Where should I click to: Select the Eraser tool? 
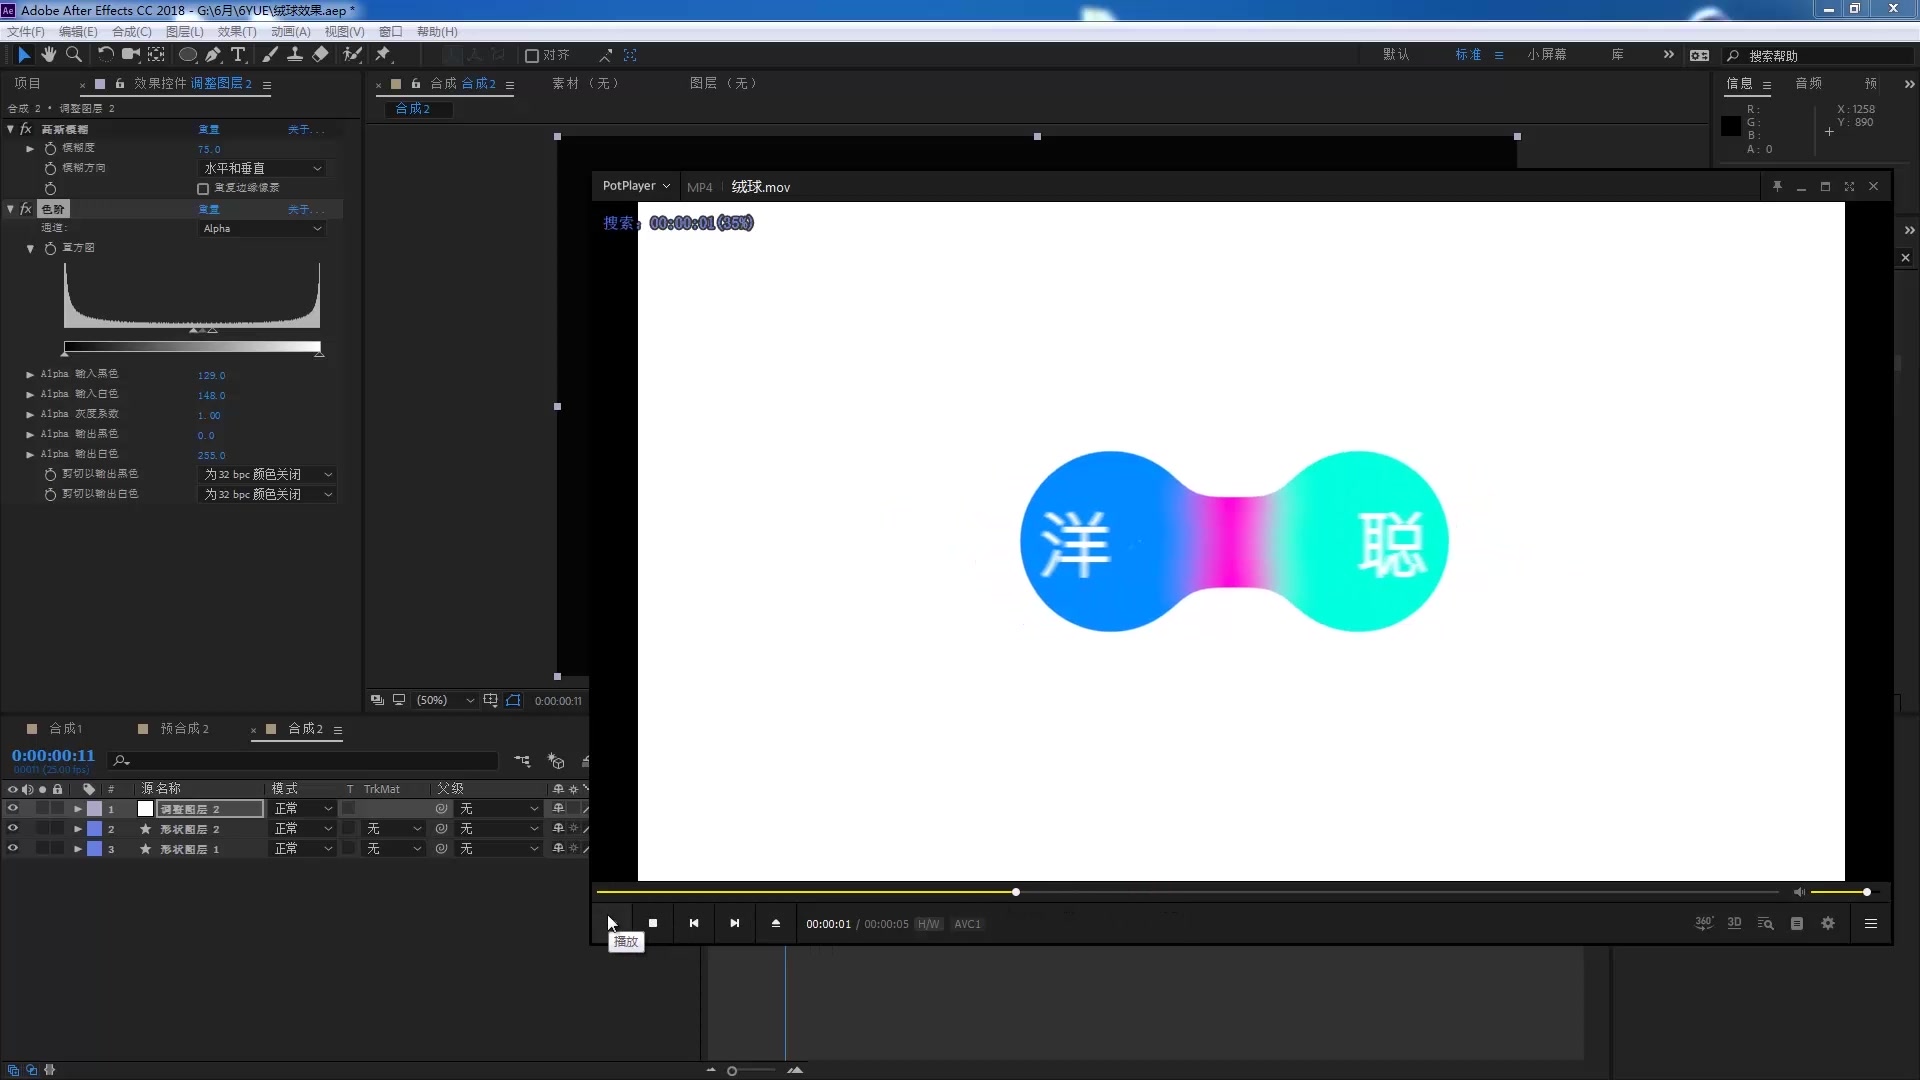[320, 55]
